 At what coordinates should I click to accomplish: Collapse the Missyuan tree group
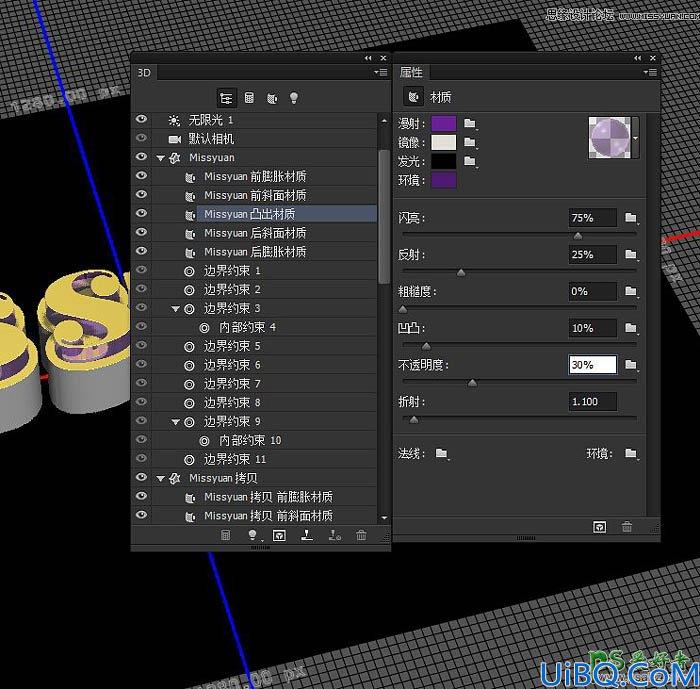pyautogui.click(x=161, y=158)
